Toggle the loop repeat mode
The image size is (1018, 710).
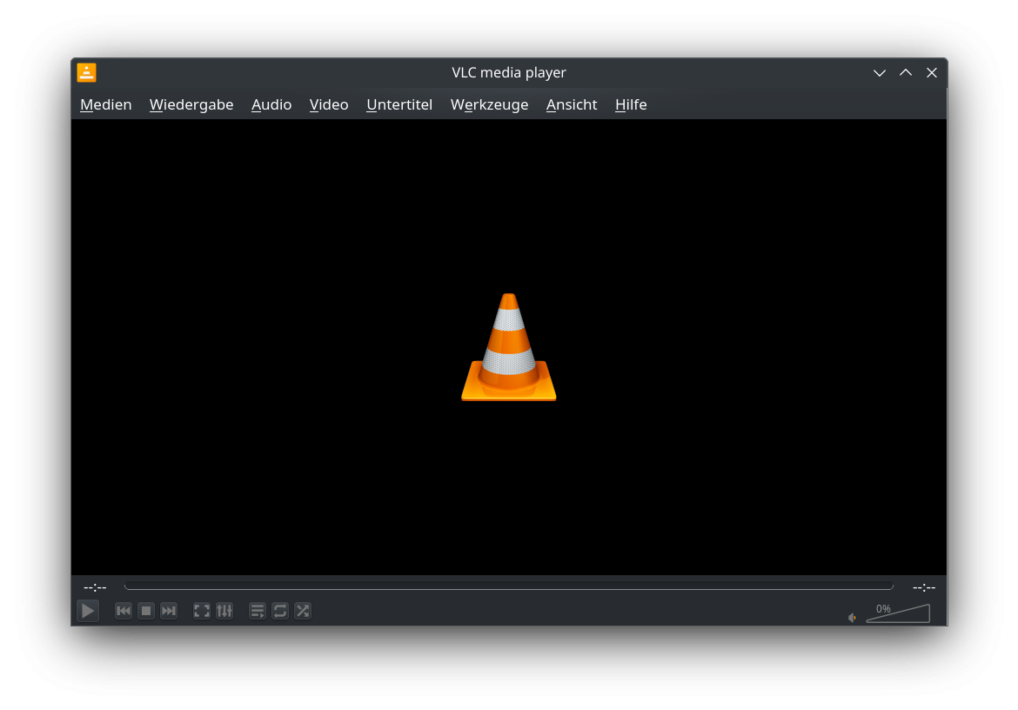click(x=280, y=610)
